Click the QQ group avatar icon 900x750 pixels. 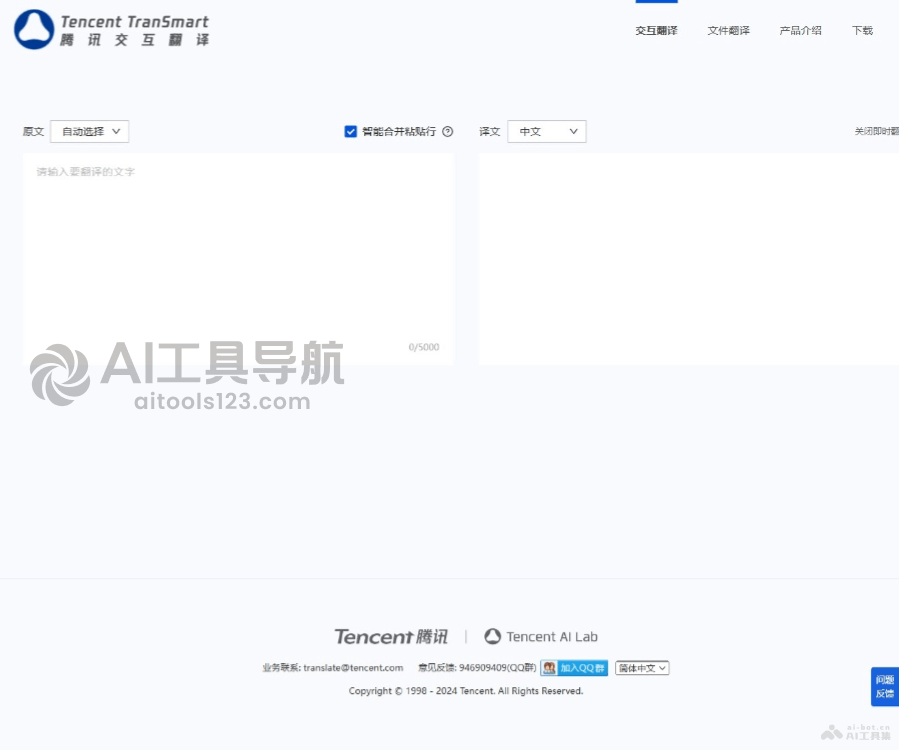(x=549, y=668)
